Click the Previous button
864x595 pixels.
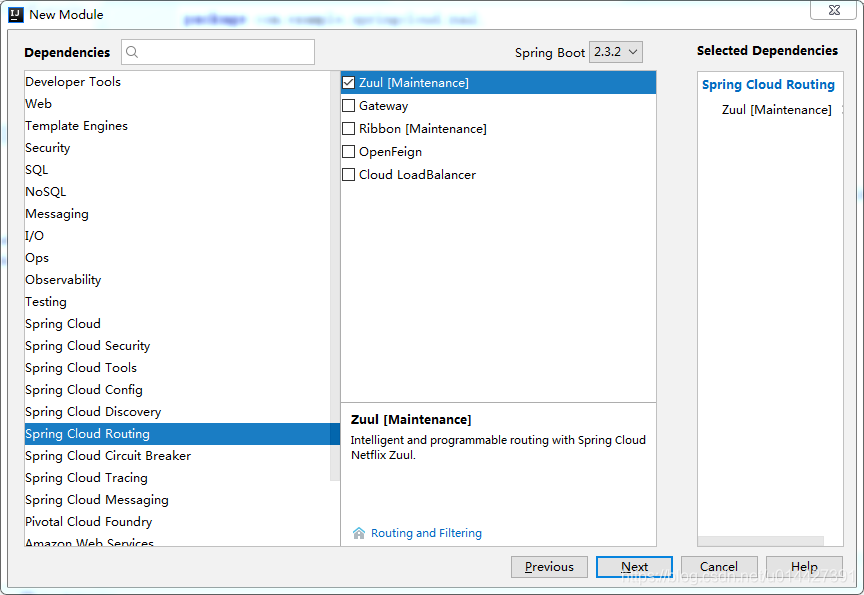tap(549, 567)
